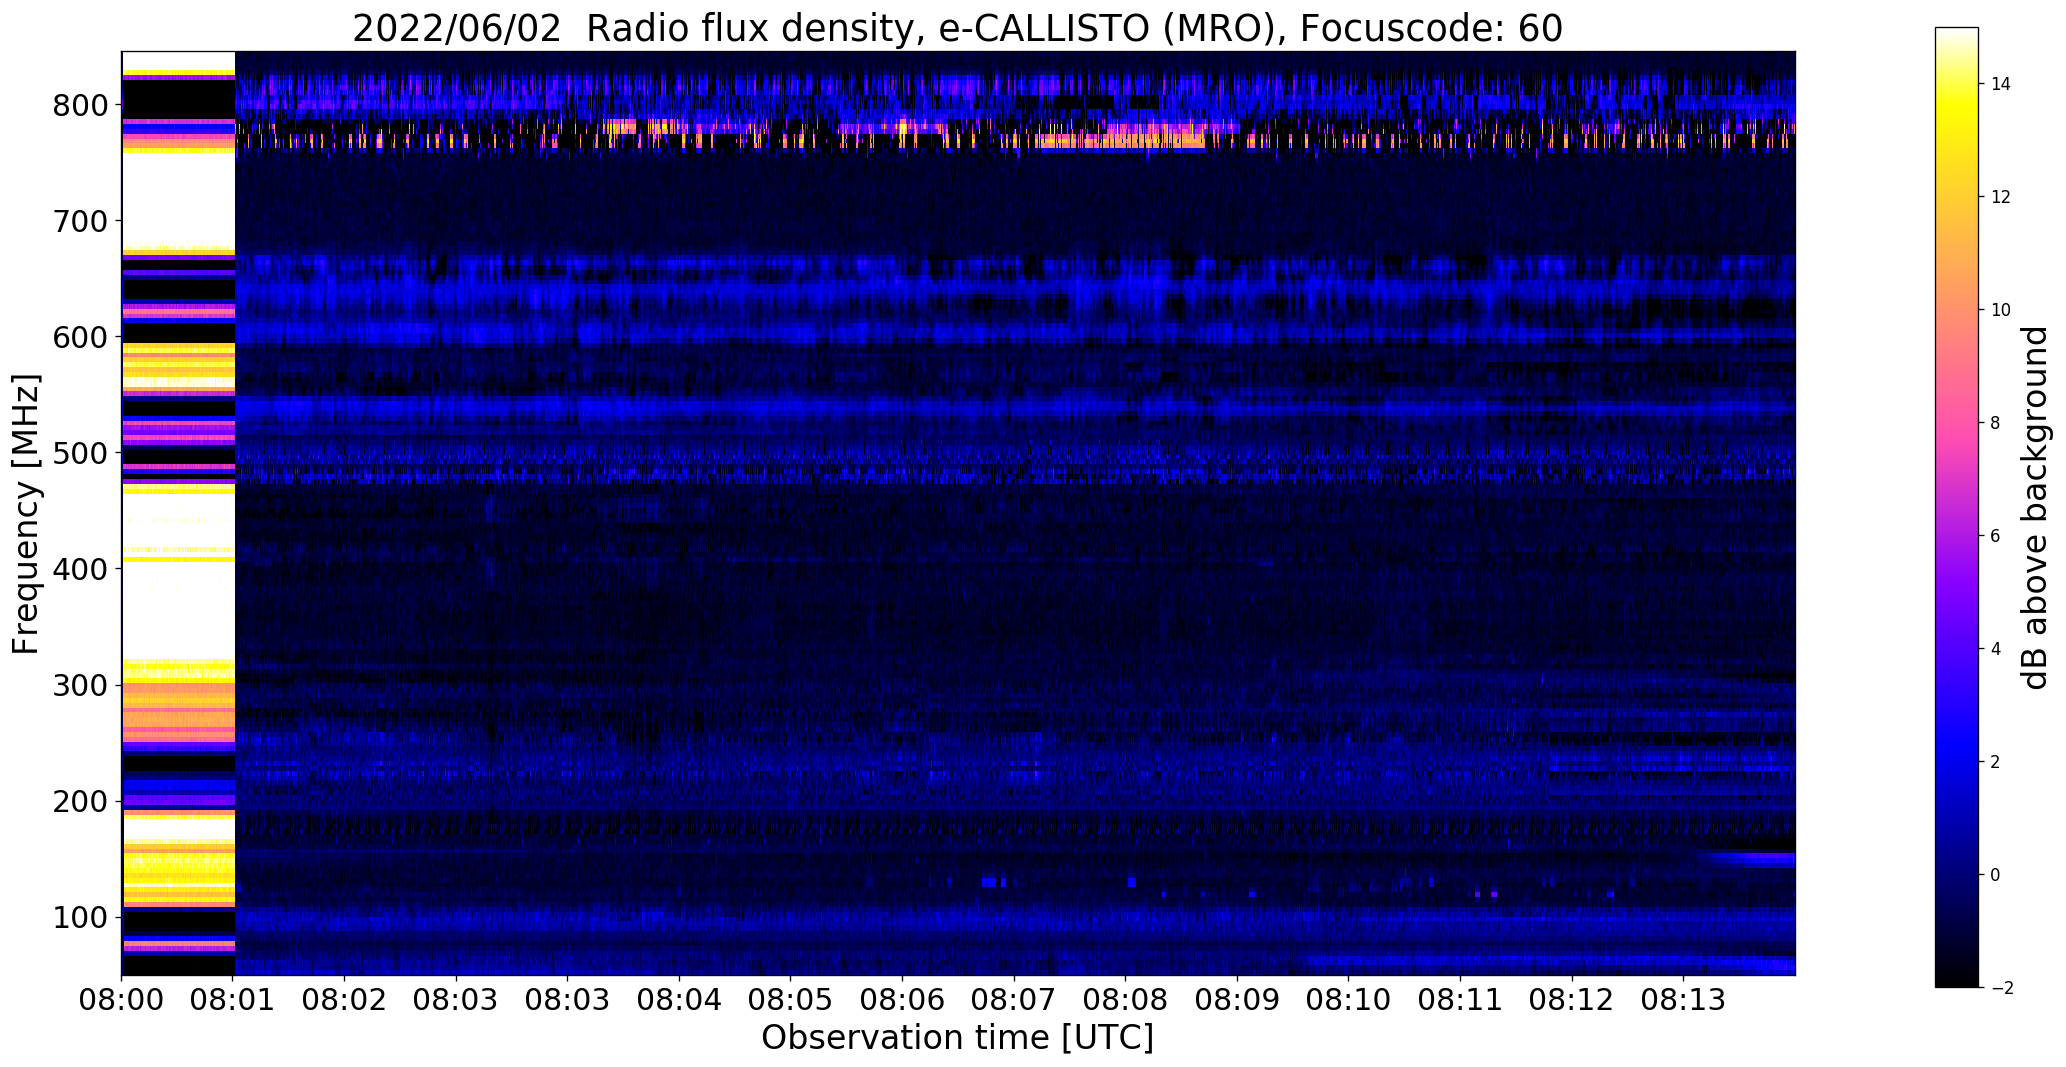The width and height of the screenshot is (2066, 1067).
Task: Click the 08:10 time tick label
Action: coord(1349,998)
